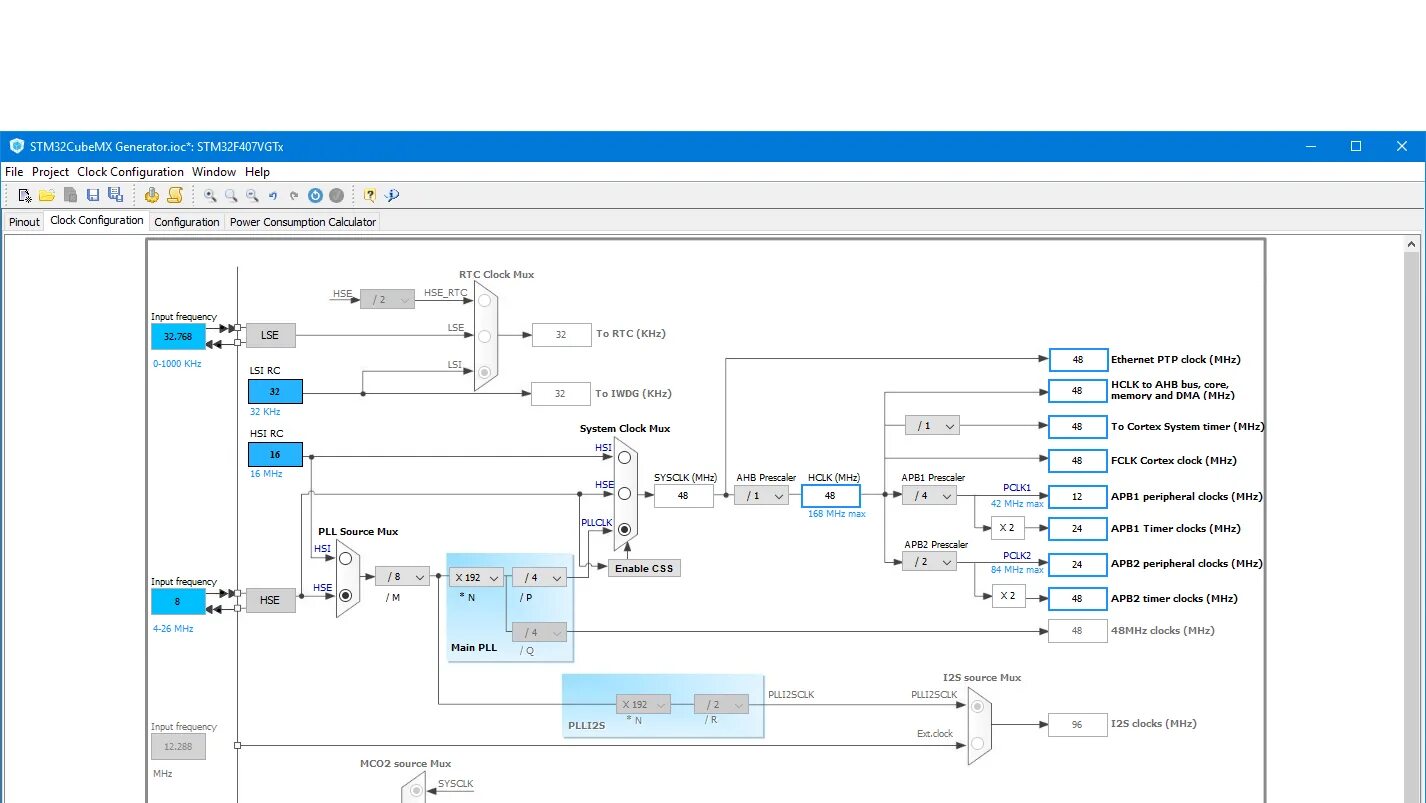Click the first magnifier zoom icon
This screenshot has height=803, width=1426.
tap(210, 196)
